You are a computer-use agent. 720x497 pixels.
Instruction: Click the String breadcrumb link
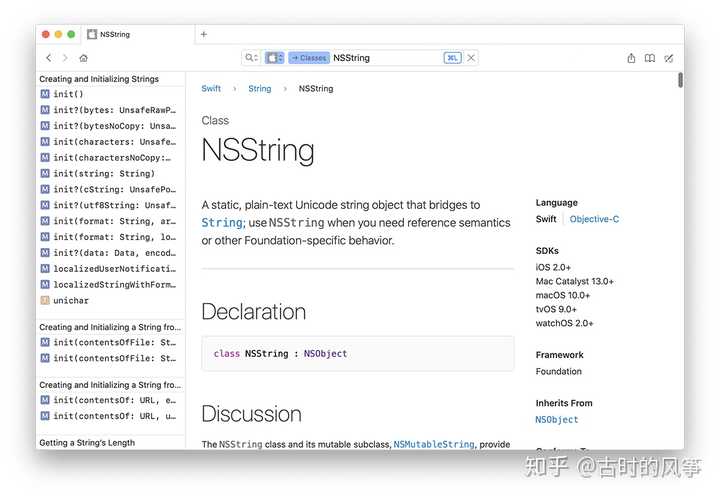pos(260,89)
